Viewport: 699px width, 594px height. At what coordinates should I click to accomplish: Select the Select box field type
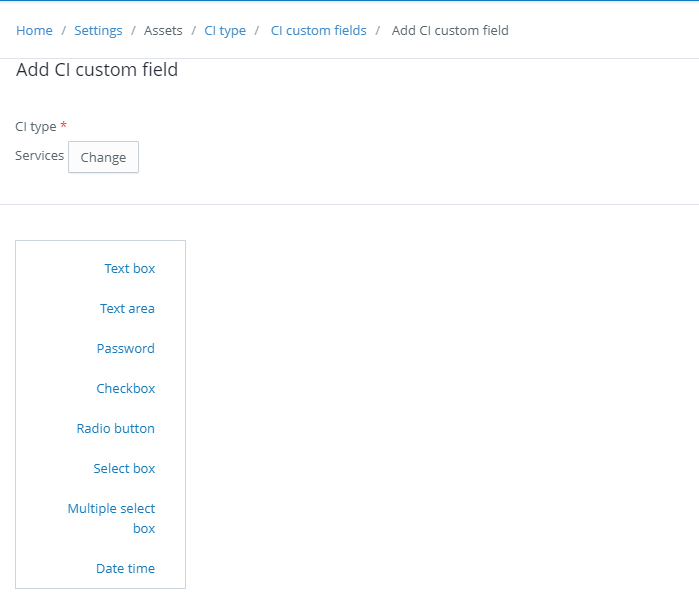tap(124, 469)
